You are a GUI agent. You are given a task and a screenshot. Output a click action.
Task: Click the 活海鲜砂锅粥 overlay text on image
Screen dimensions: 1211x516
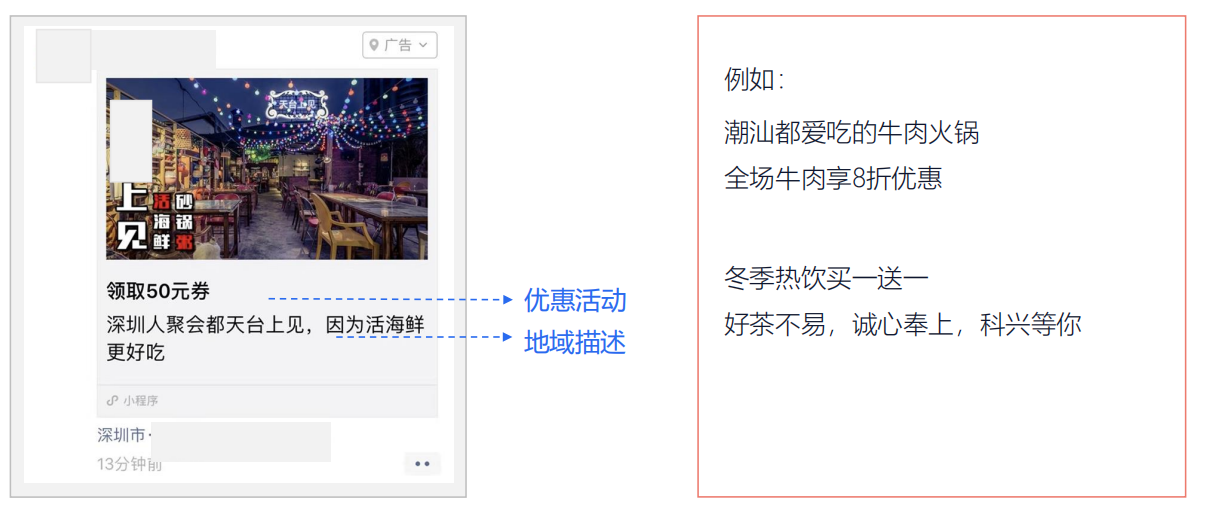coord(172,222)
